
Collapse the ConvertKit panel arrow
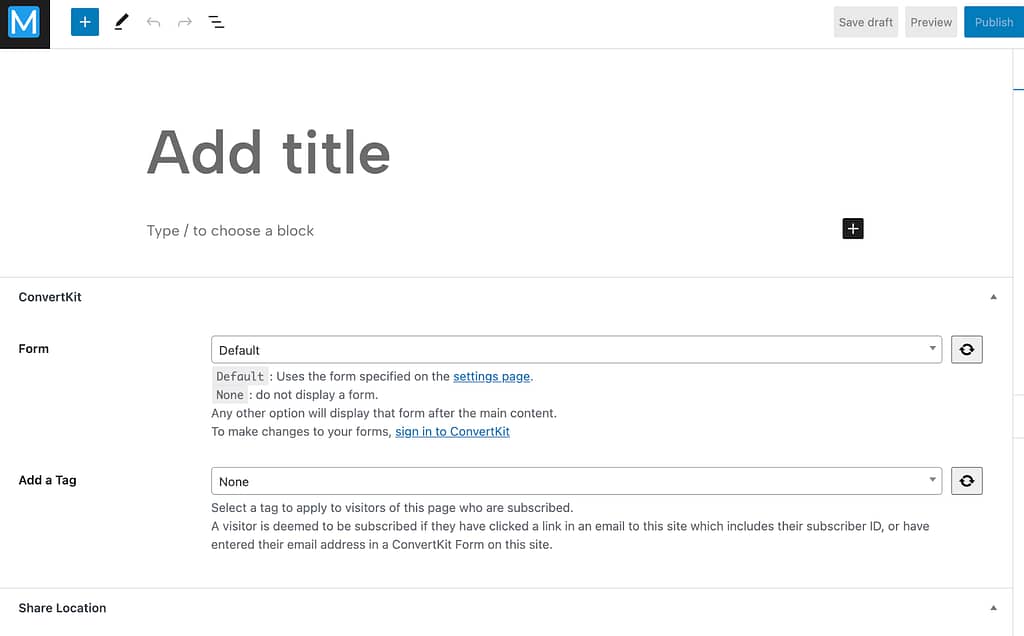[993, 297]
